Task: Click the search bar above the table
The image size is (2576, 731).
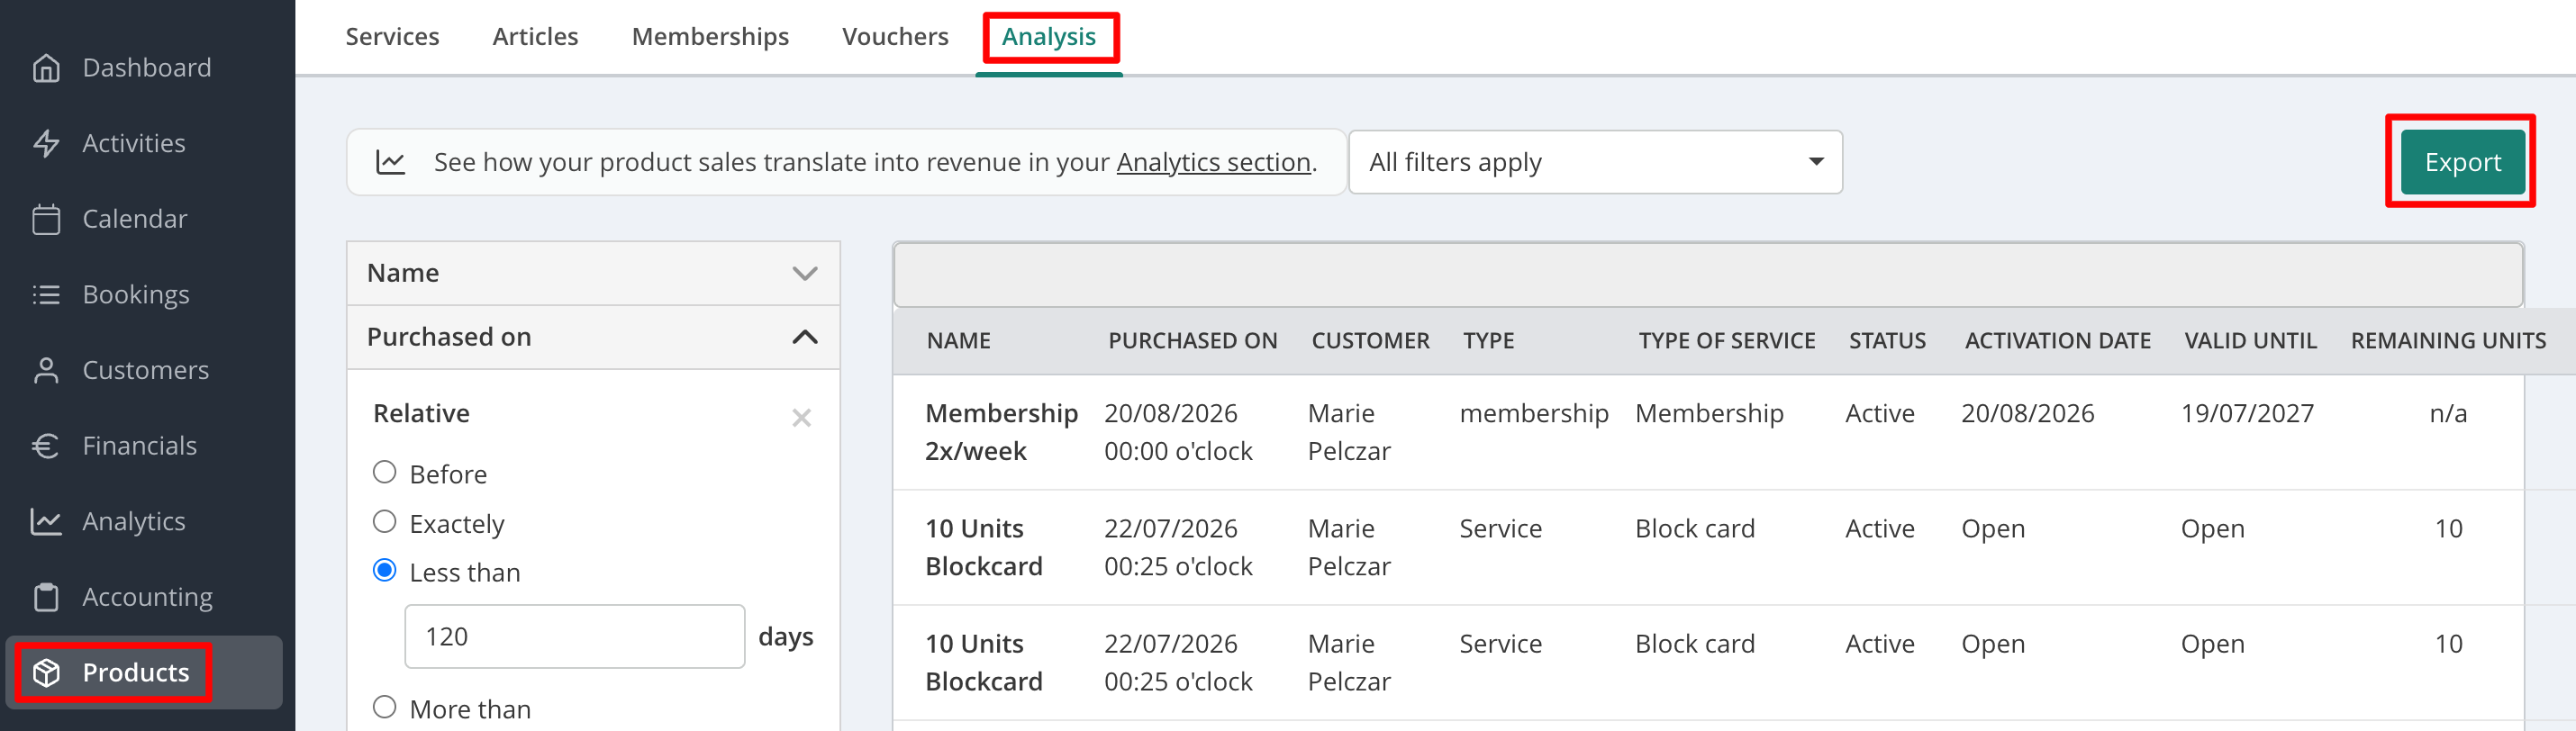Action: tap(1708, 274)
